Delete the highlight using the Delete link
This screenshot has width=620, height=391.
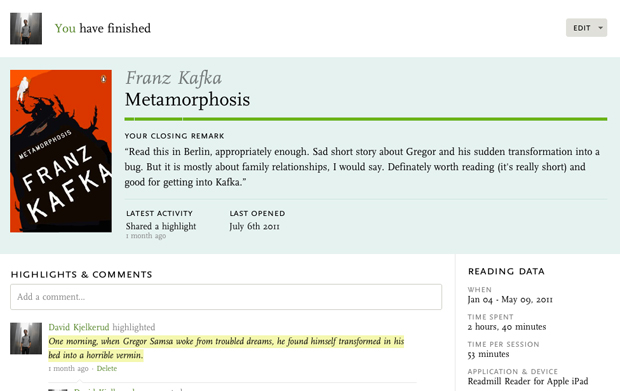[x=107, y=368]
